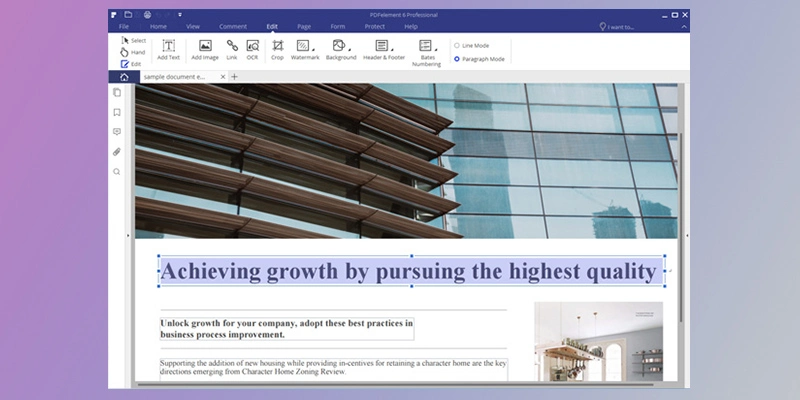Screen dimensions: 800x400
Task: Show the comments side panel
Action: (117, 132)
